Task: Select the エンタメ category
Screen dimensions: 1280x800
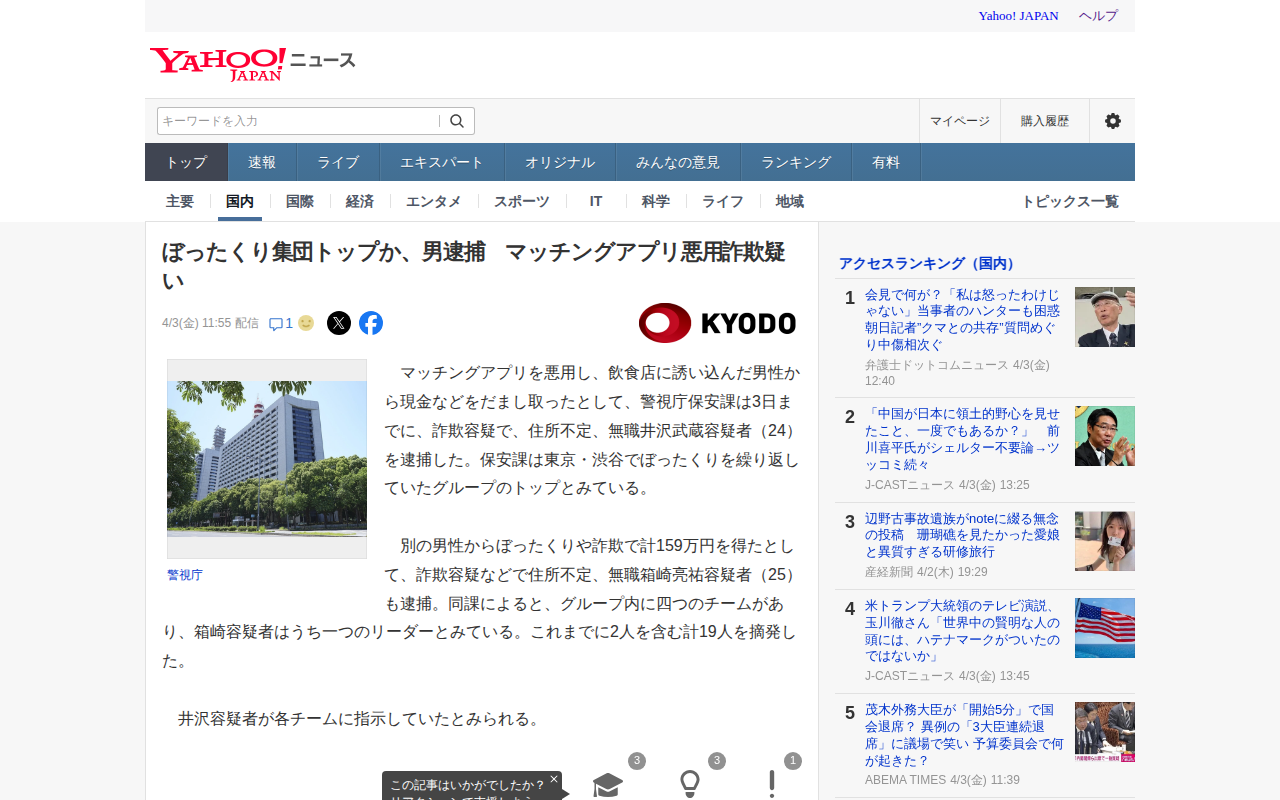Action: (x=434, y=201)
